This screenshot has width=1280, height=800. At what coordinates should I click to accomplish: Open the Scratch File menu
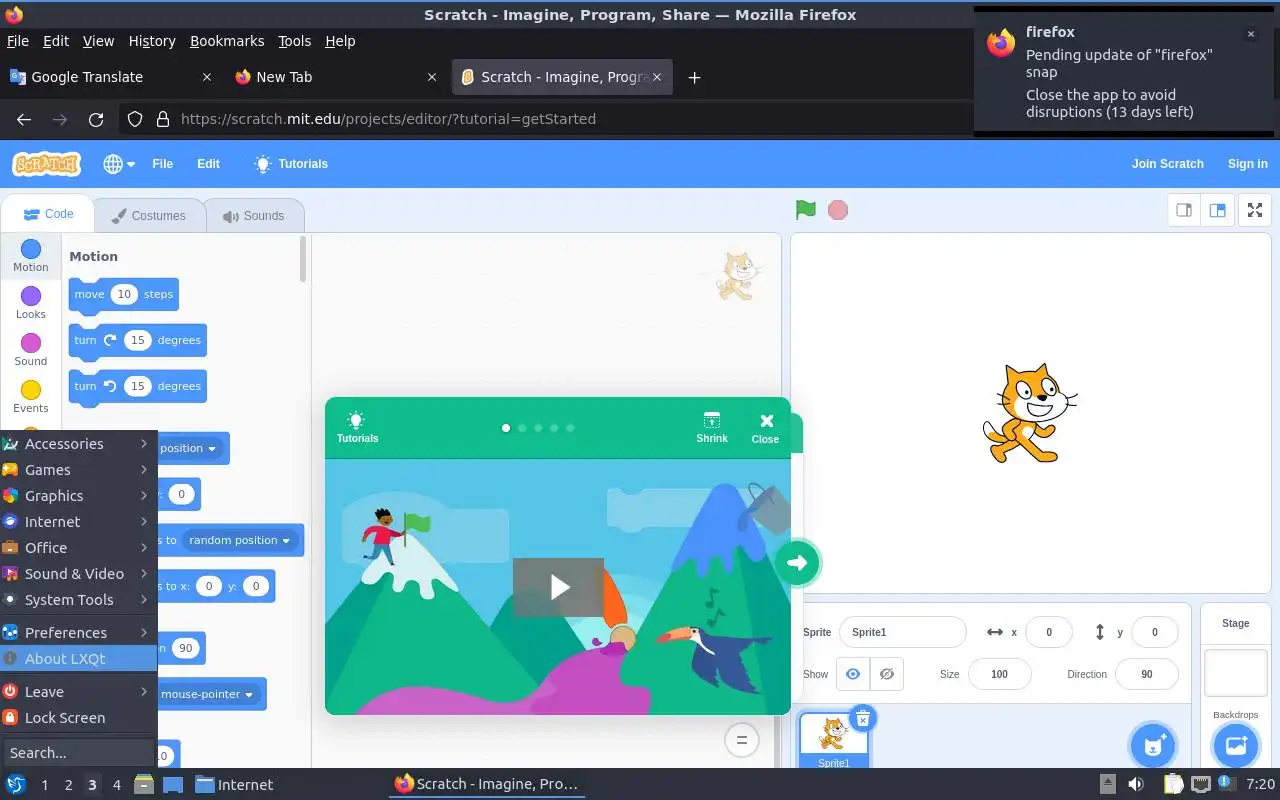[x=162, y=164]
